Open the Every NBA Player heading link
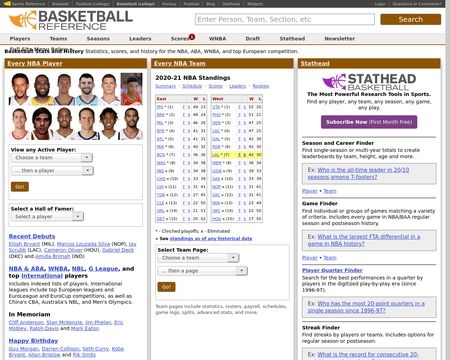 pos(35,63)
